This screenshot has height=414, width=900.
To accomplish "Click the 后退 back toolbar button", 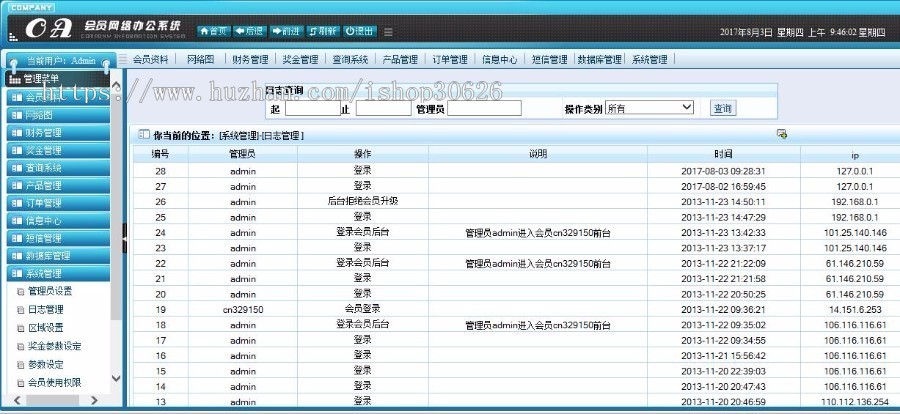I will 250,31.
